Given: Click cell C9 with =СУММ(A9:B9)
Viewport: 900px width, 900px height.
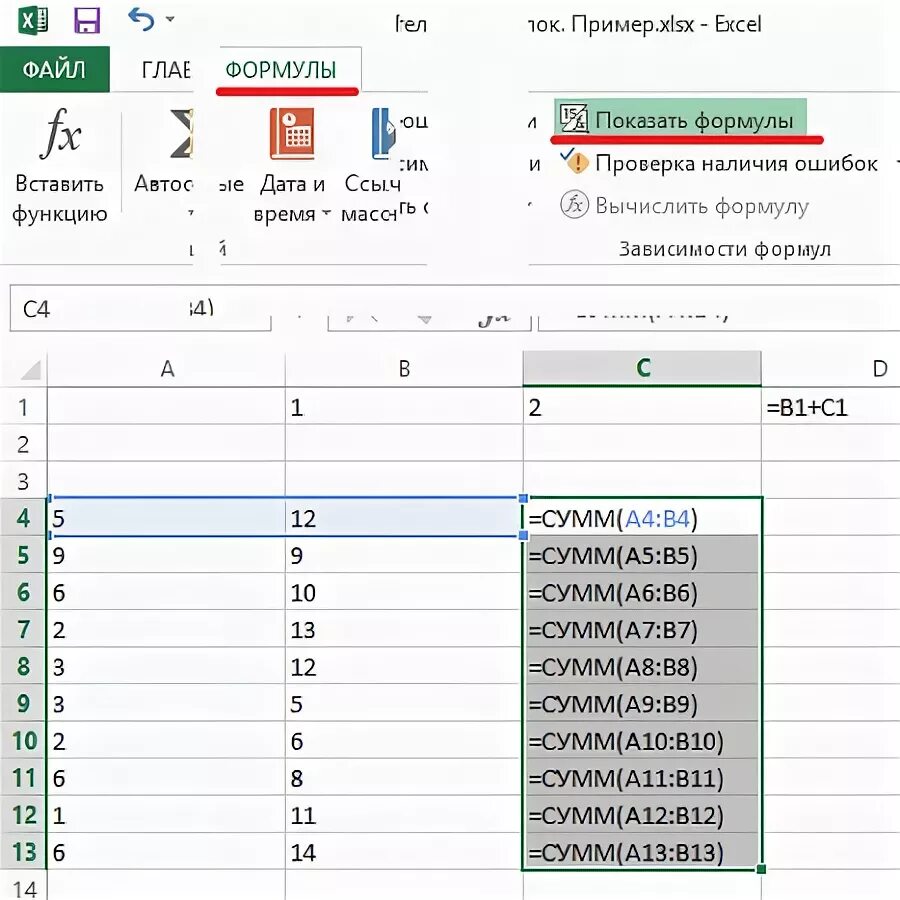Looking at the screenshot, I should coord(642,703).
